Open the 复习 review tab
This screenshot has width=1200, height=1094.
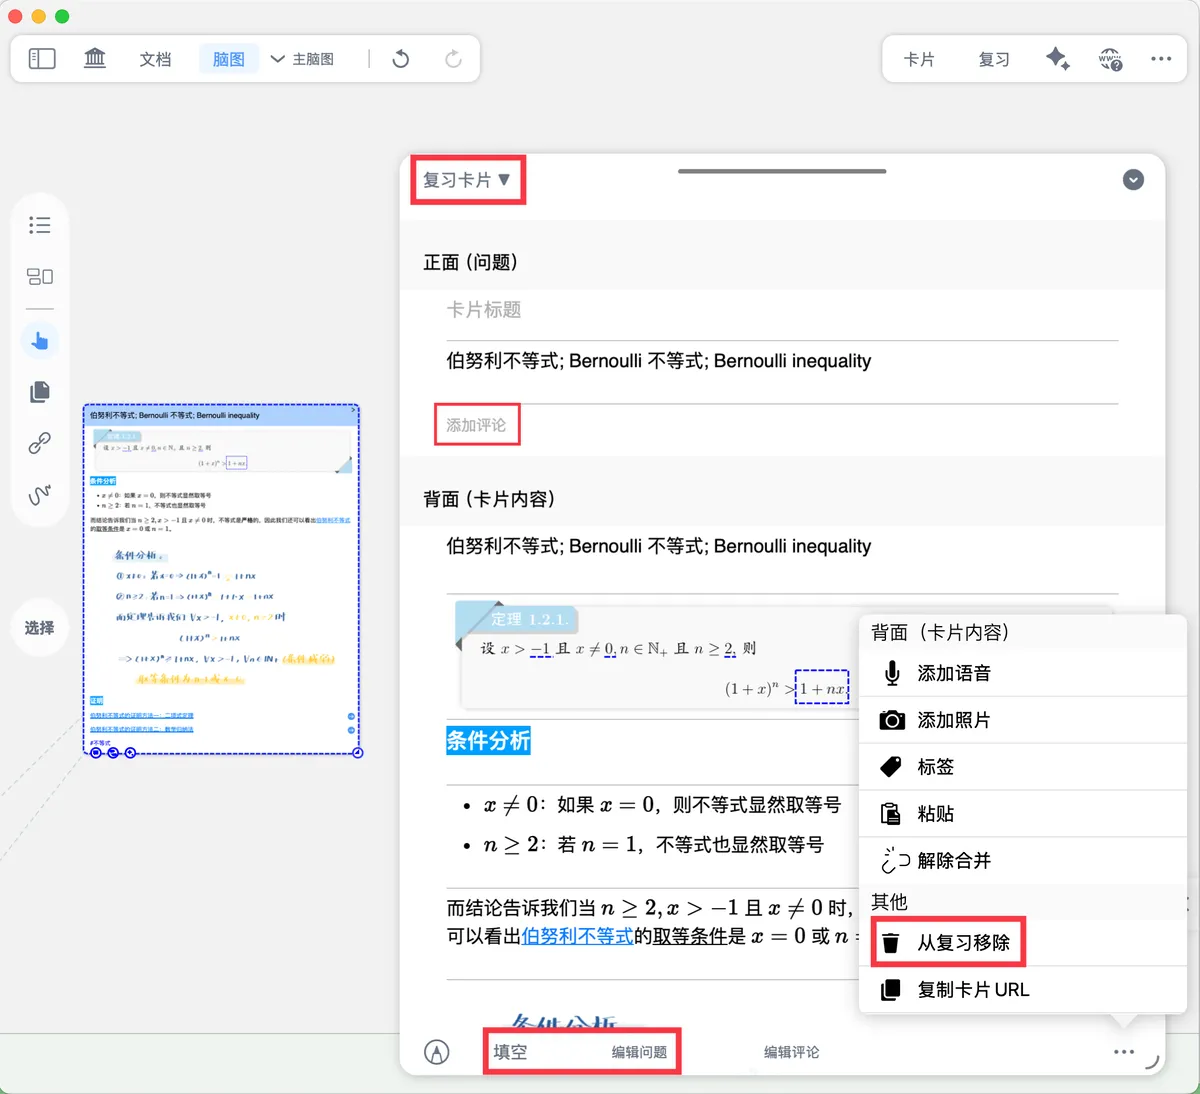[994, 60]
